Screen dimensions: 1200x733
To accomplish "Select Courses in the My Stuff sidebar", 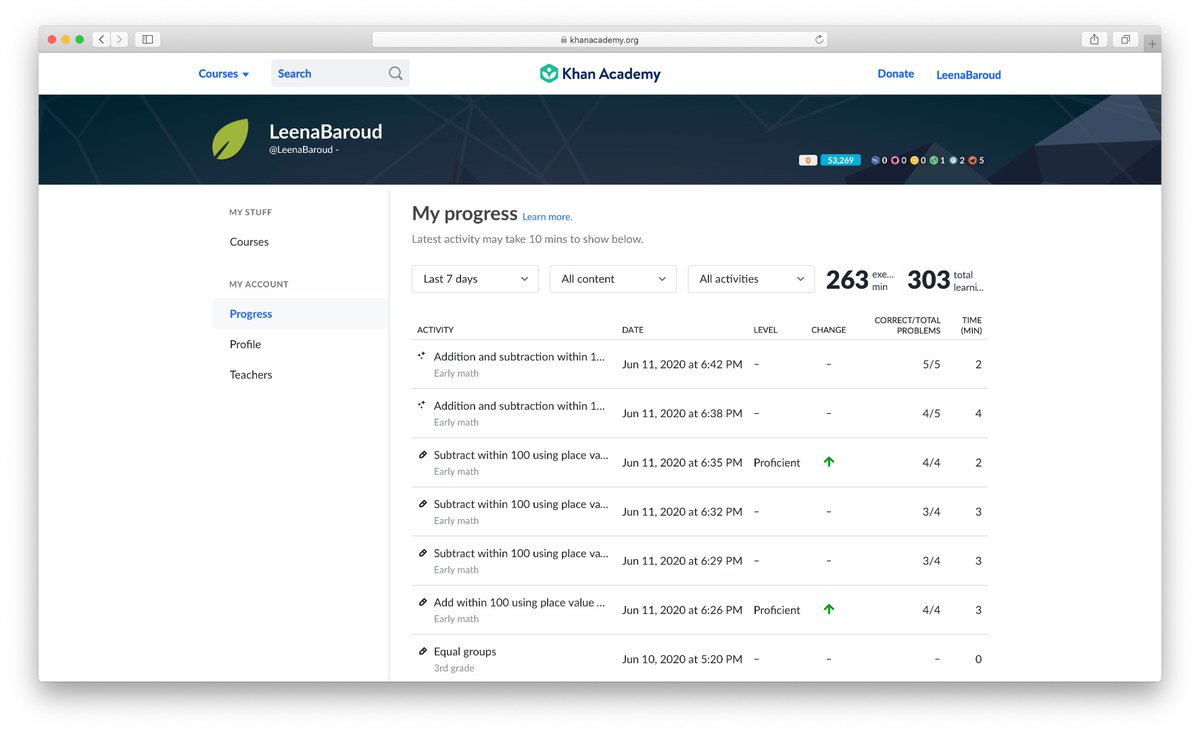I will pyautogui.click(x=249, y=242).
